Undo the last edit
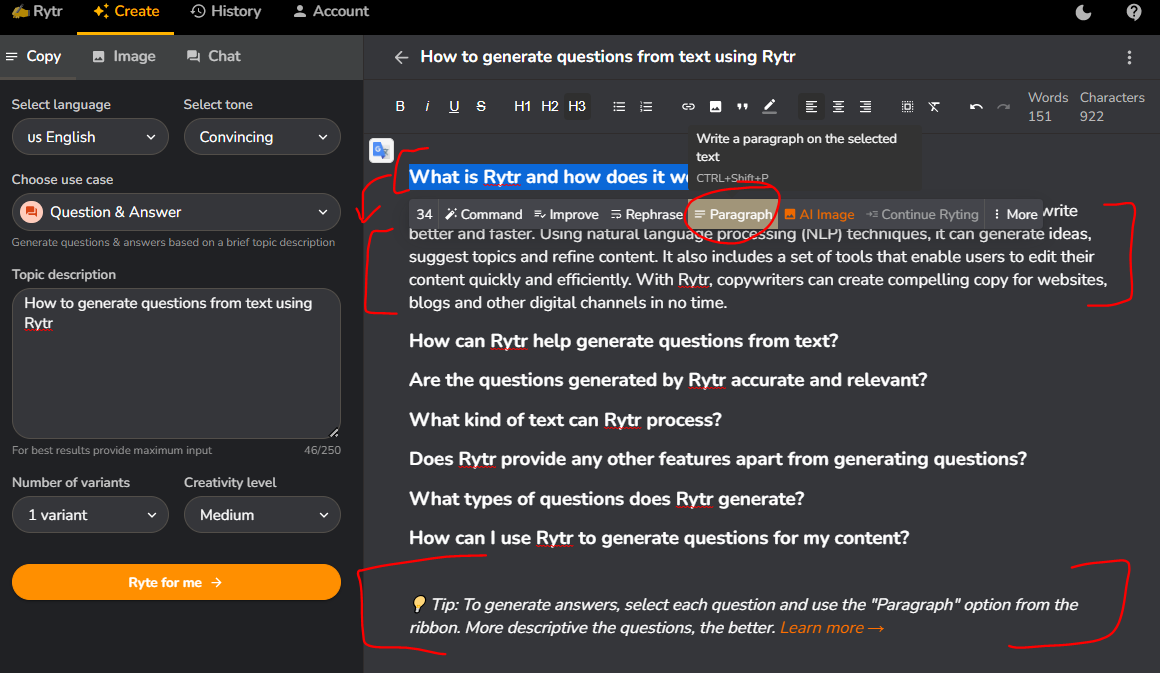 977,106
